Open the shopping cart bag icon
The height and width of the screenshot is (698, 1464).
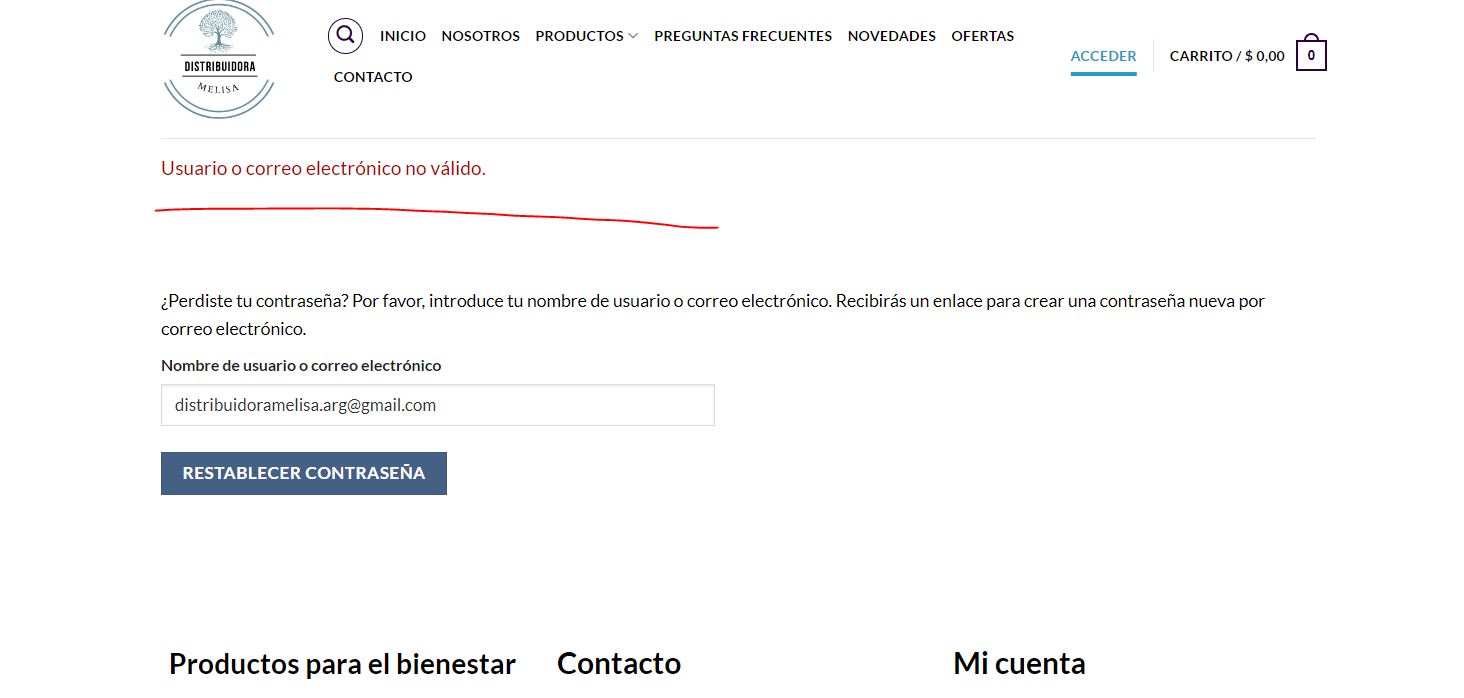(1311, 53)
